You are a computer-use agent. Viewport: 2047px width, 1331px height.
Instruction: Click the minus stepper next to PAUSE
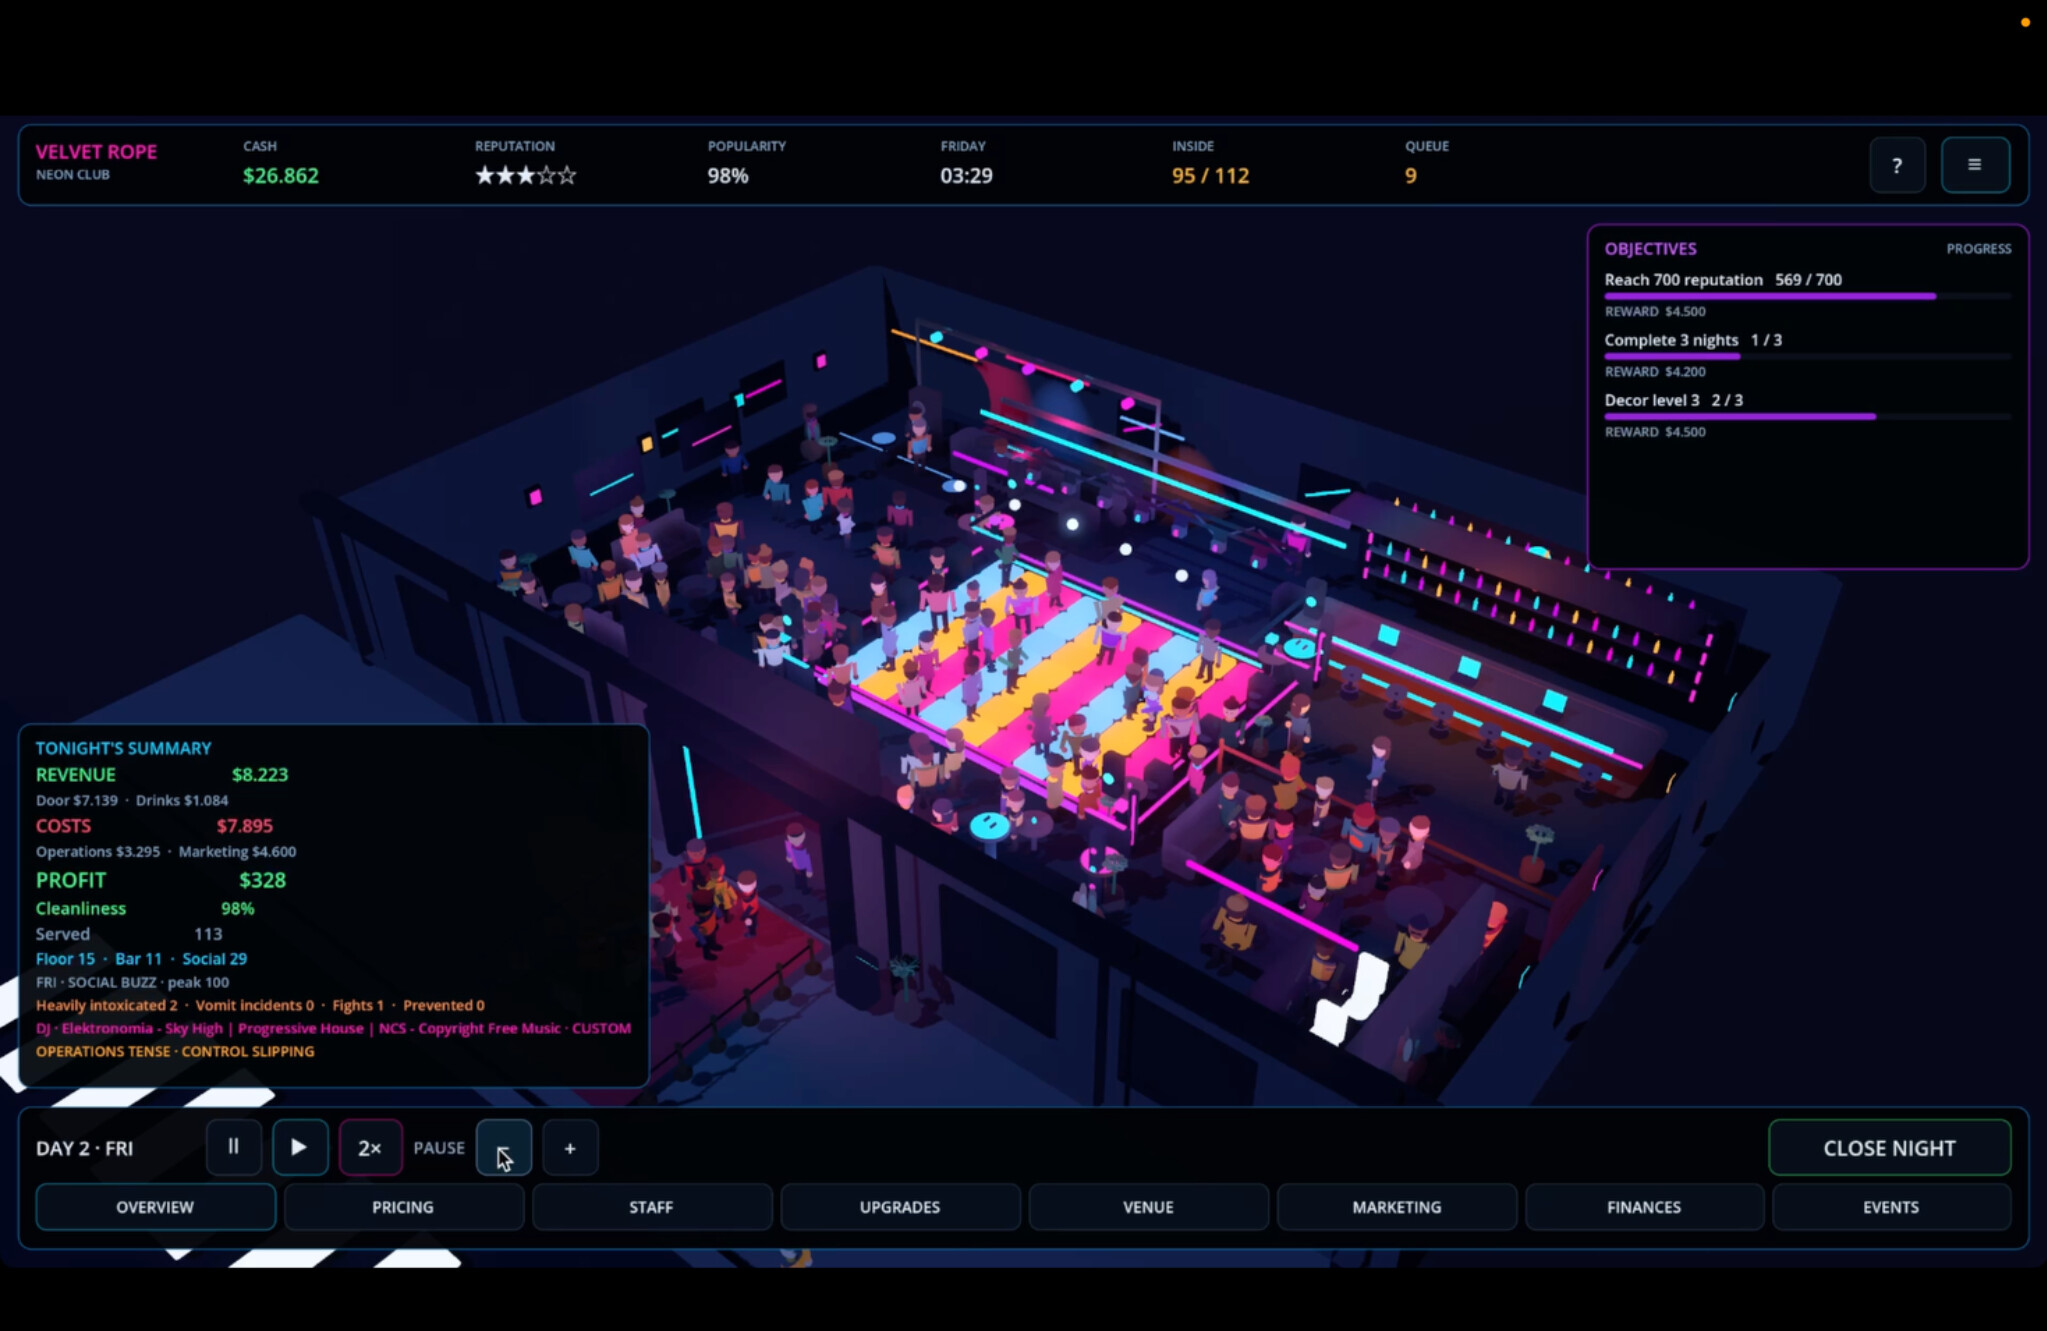pyautogui.click(x=503, y=1147)
